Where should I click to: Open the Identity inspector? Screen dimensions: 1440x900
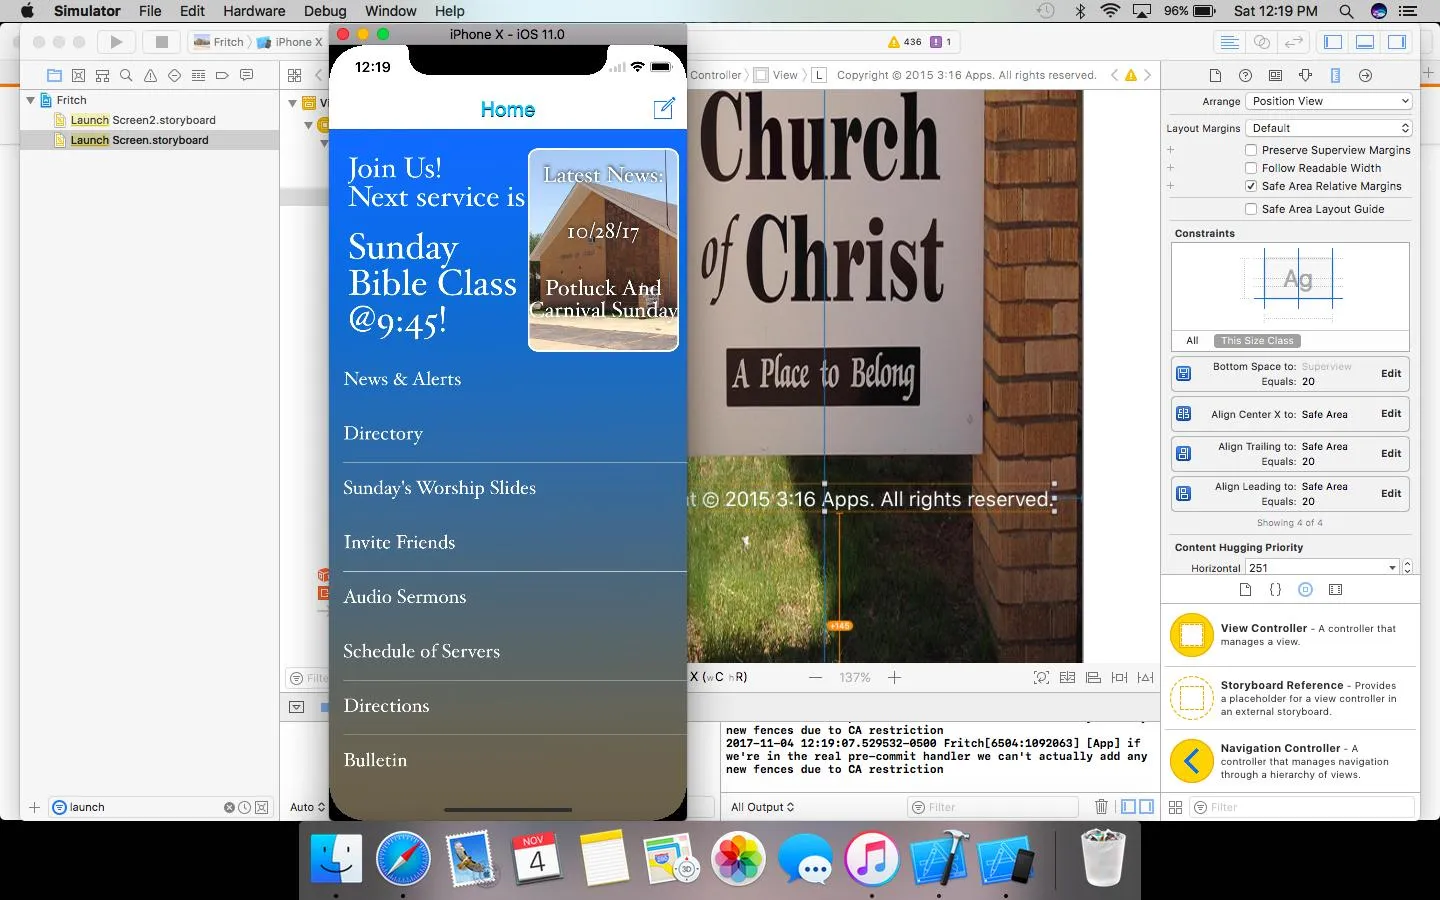1275,75
